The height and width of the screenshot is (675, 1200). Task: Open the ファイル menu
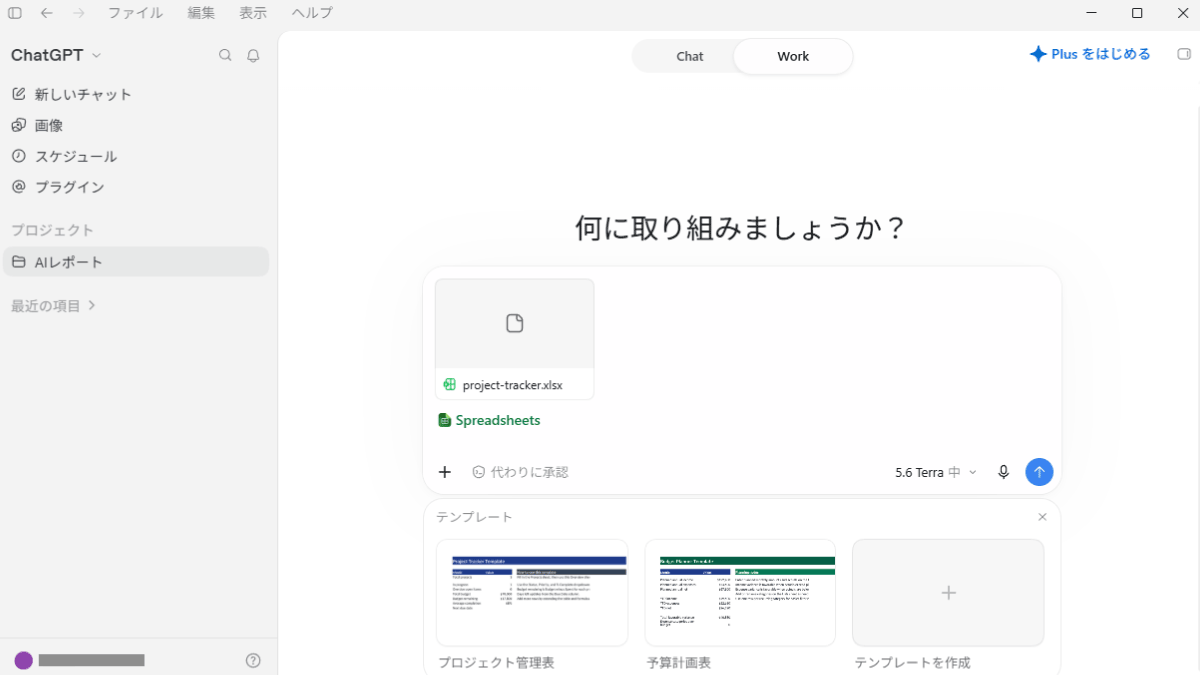click(x=135, y=13)
